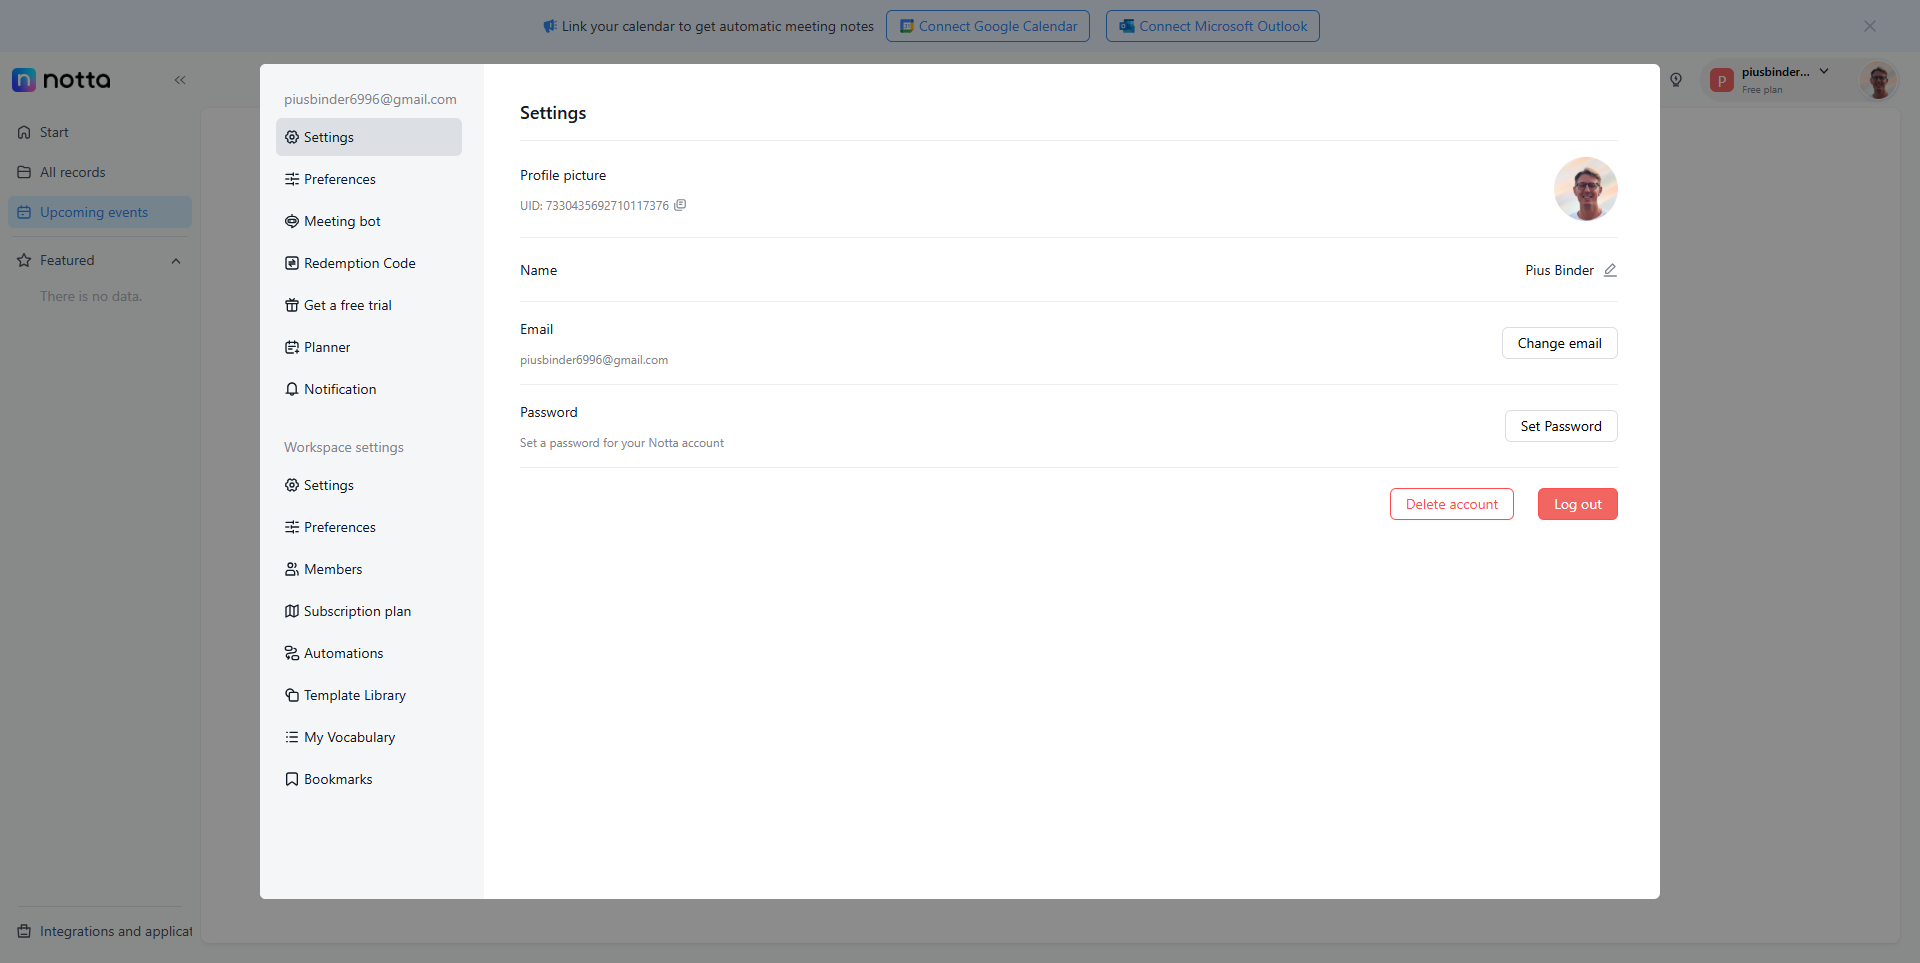Click the Notta logo
This screenshot has width=1920, height=963.
pos(62,80)
